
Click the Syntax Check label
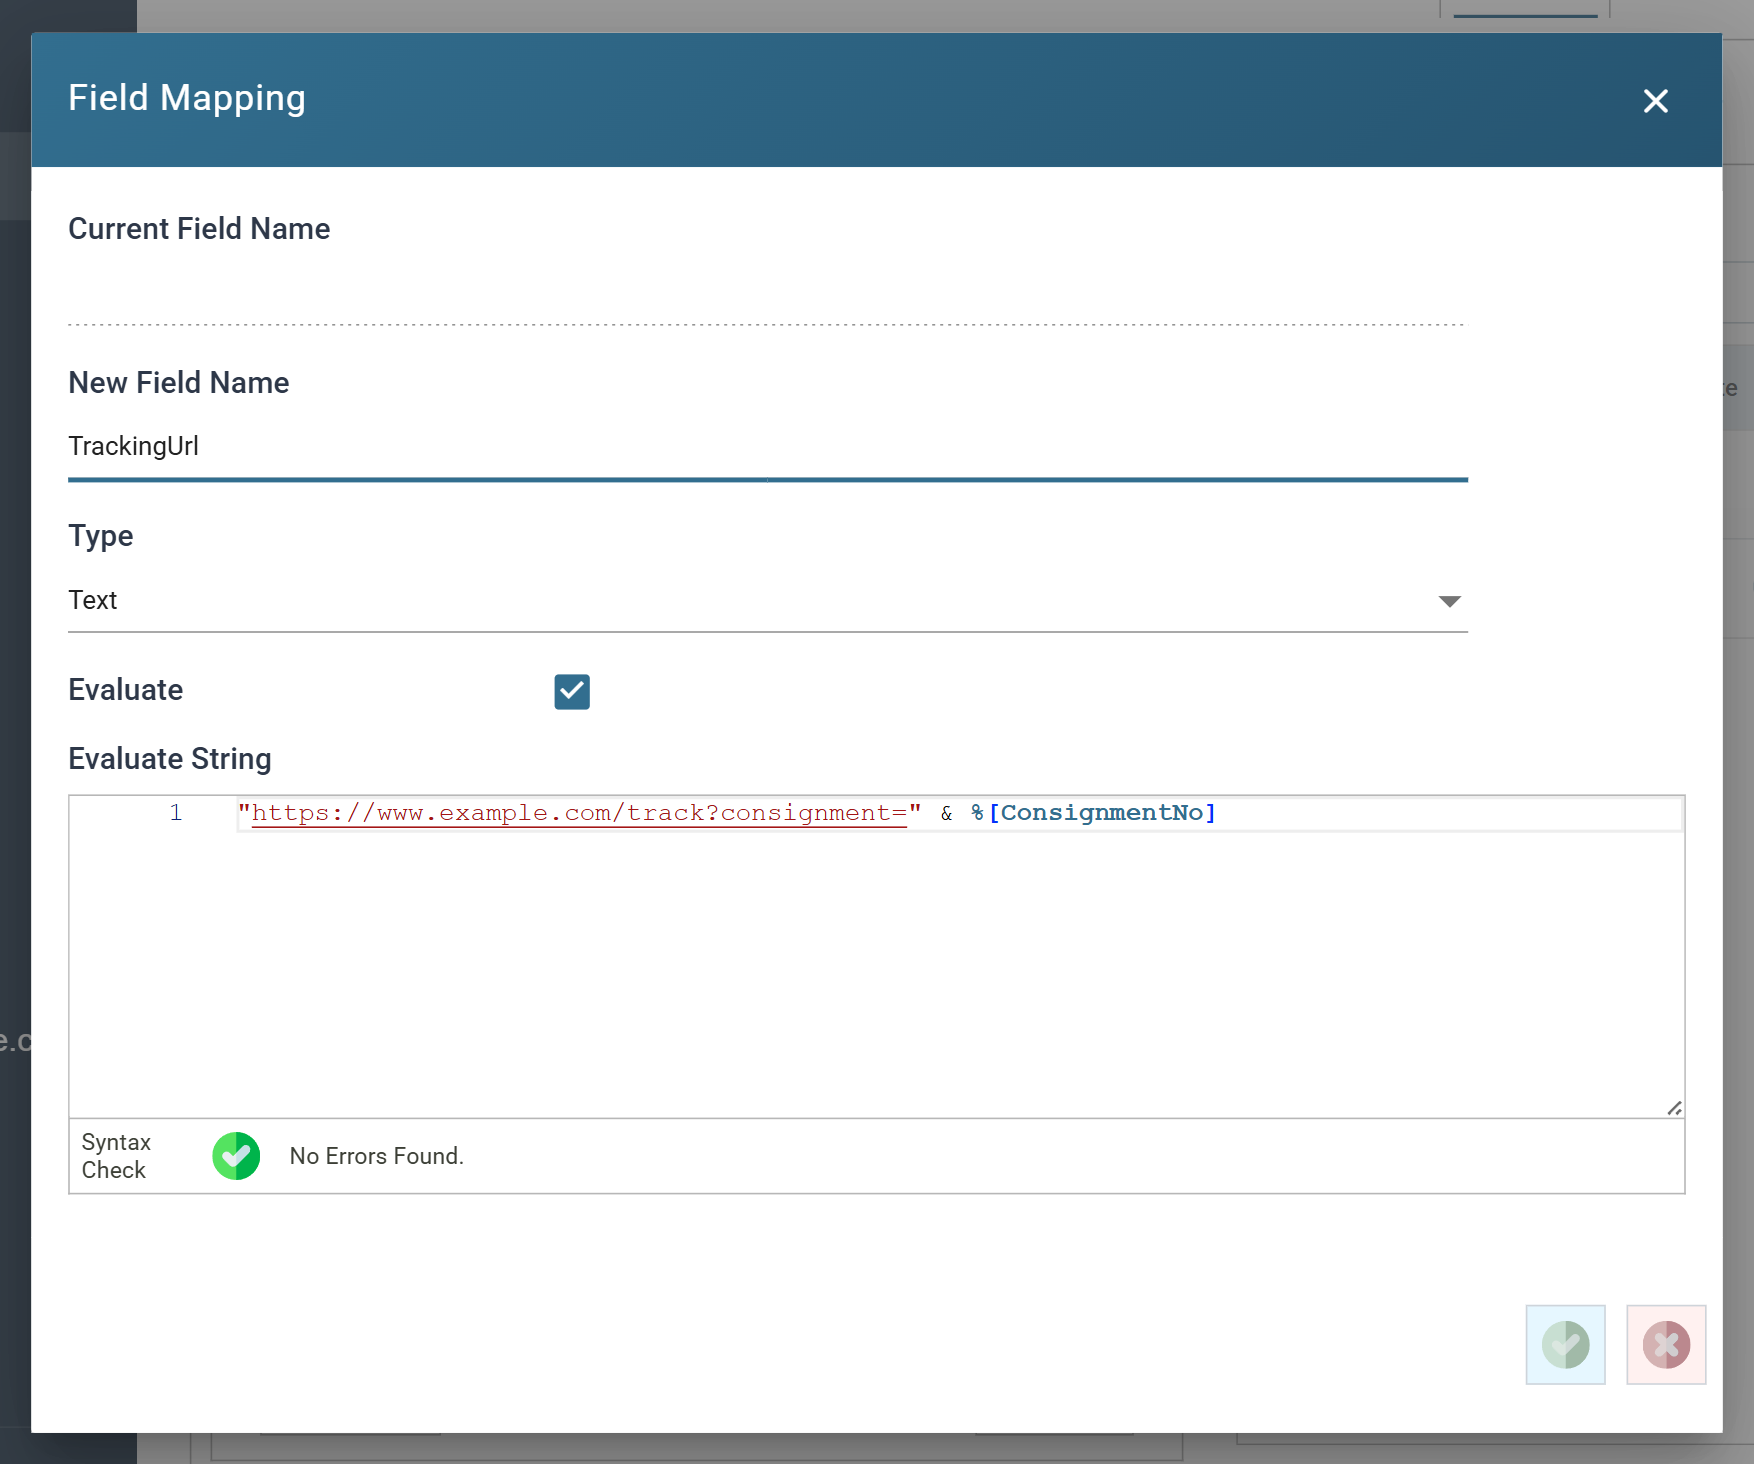[116, 1156]
